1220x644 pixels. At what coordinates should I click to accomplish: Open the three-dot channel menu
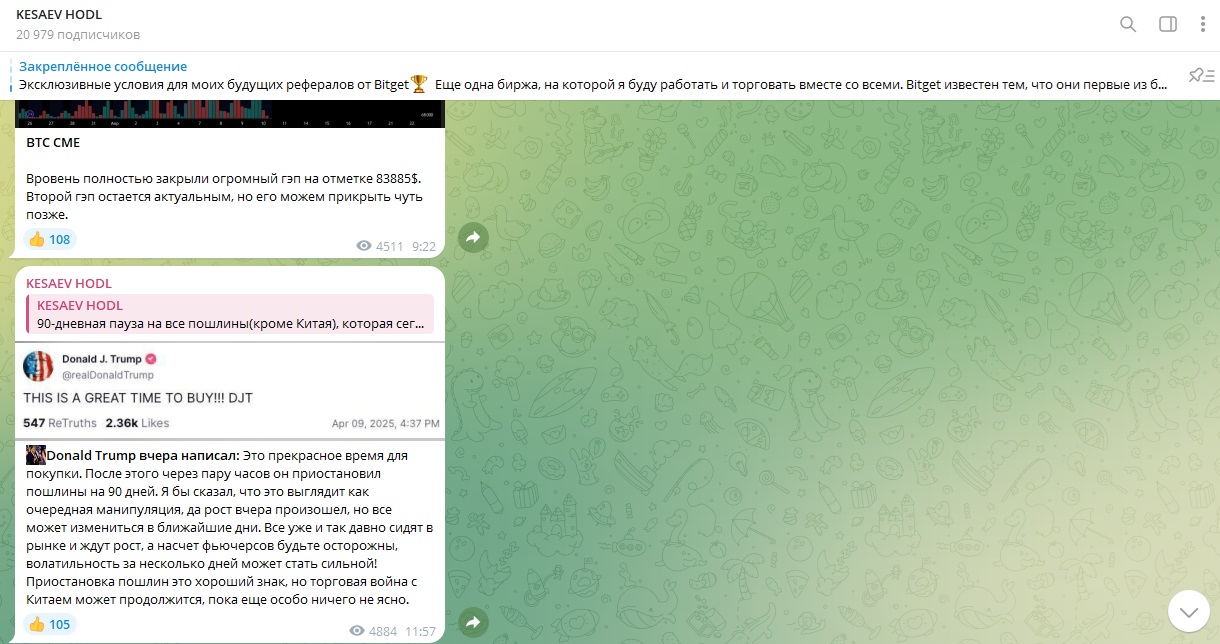coord(1203,24)
